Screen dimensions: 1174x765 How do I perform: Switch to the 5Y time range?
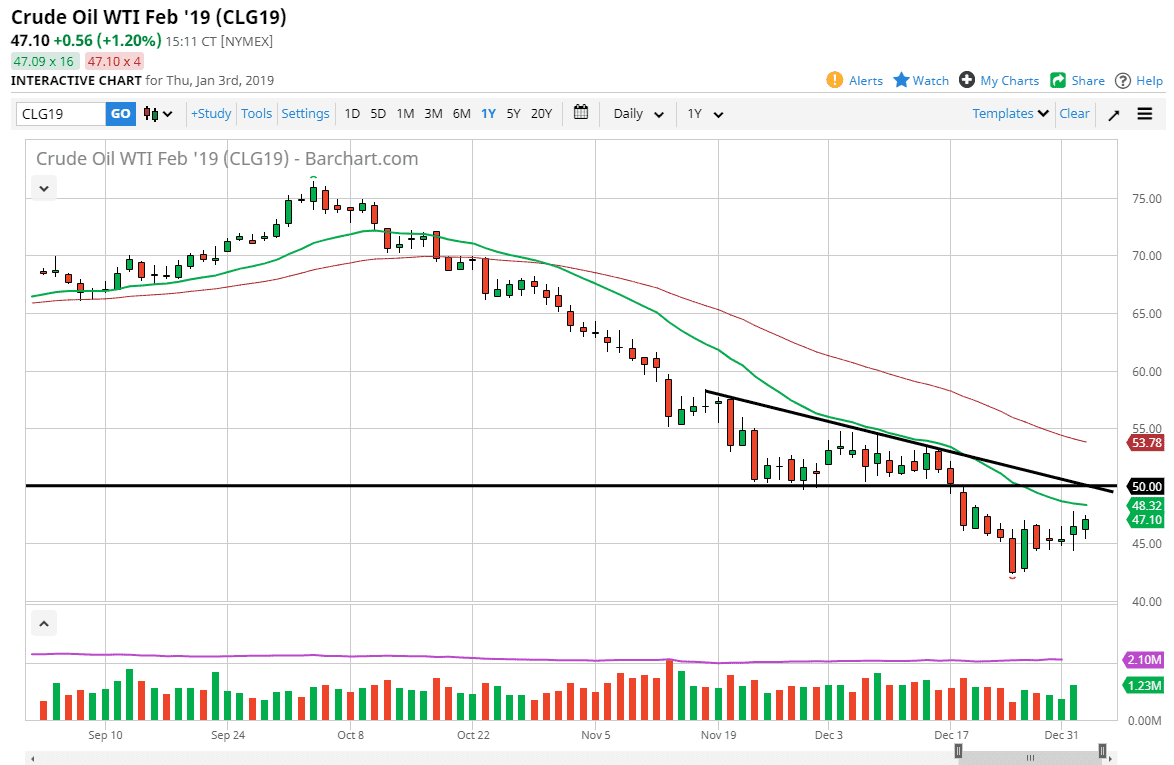(x=513, y=114)
